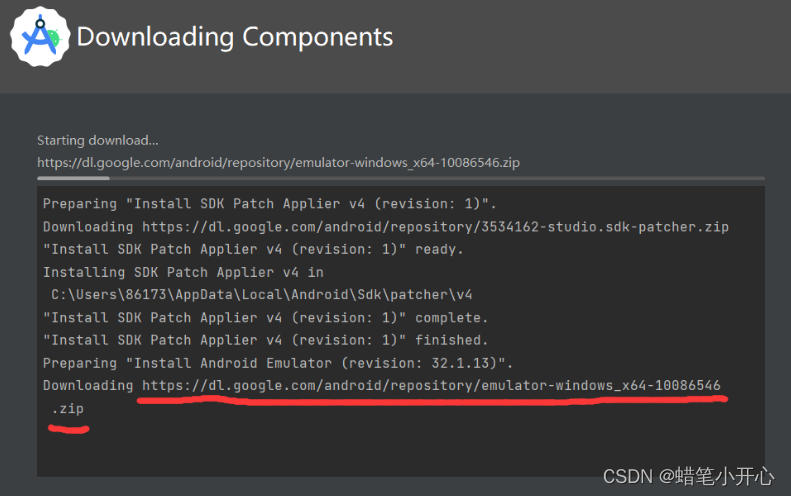Image resolution: width=791 pixels, height=496 pixels.
Task: Click the .zip text on last log line
Action: coord(68,408)
